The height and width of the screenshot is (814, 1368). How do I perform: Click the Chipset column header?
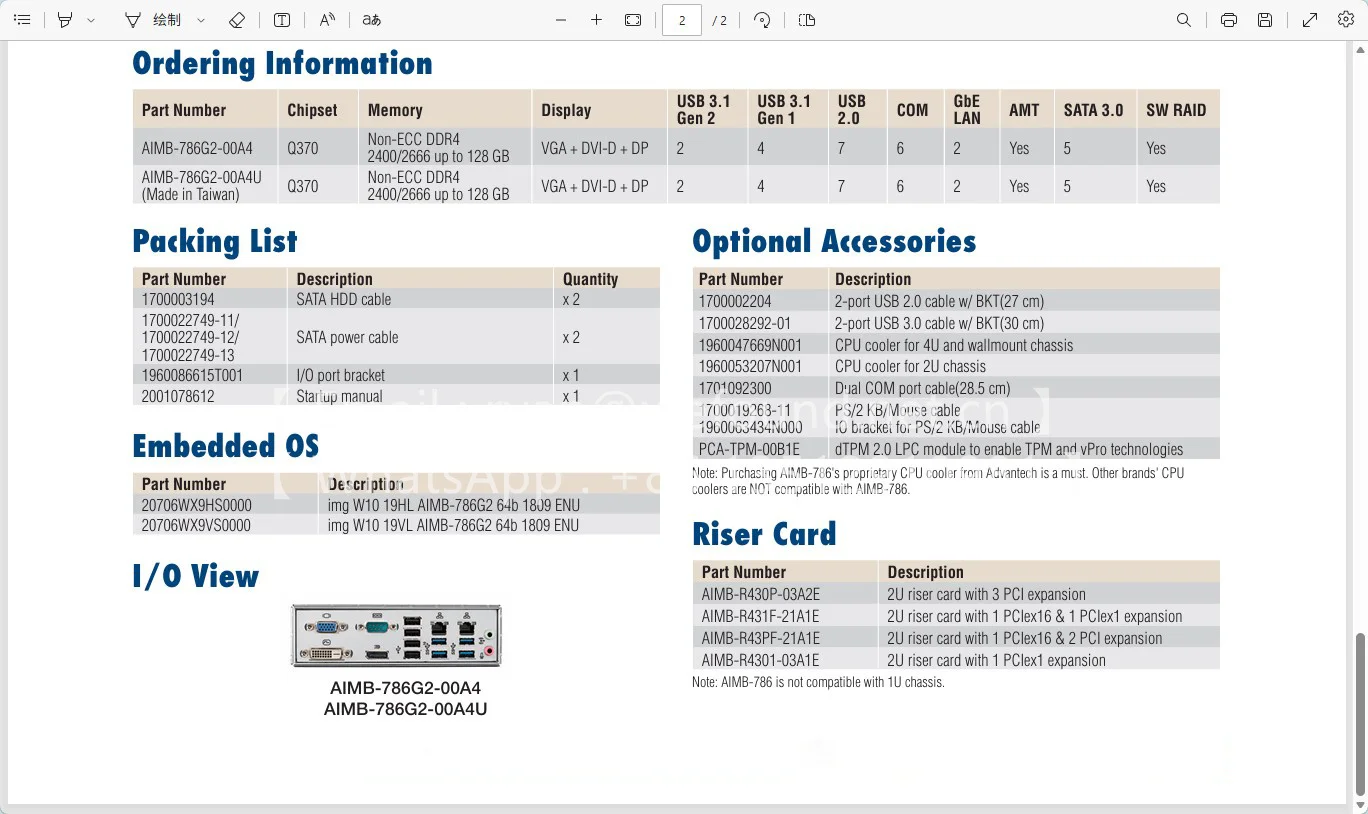[312, 110]
